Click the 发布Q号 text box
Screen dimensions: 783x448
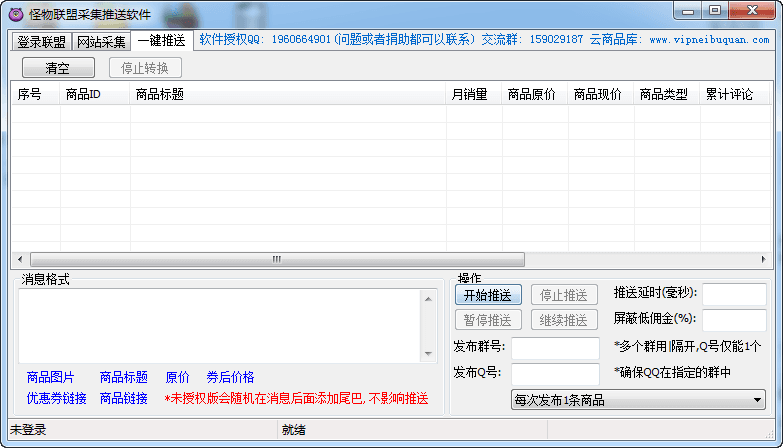pos(554,373)
